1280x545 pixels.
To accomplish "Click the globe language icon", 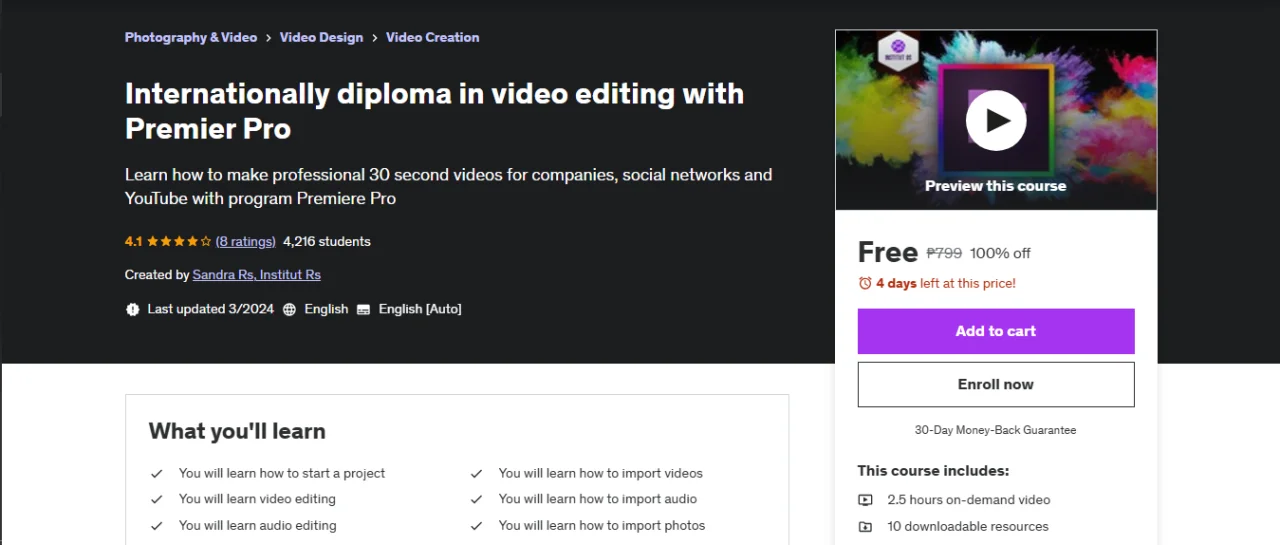I will coord(289,310).
